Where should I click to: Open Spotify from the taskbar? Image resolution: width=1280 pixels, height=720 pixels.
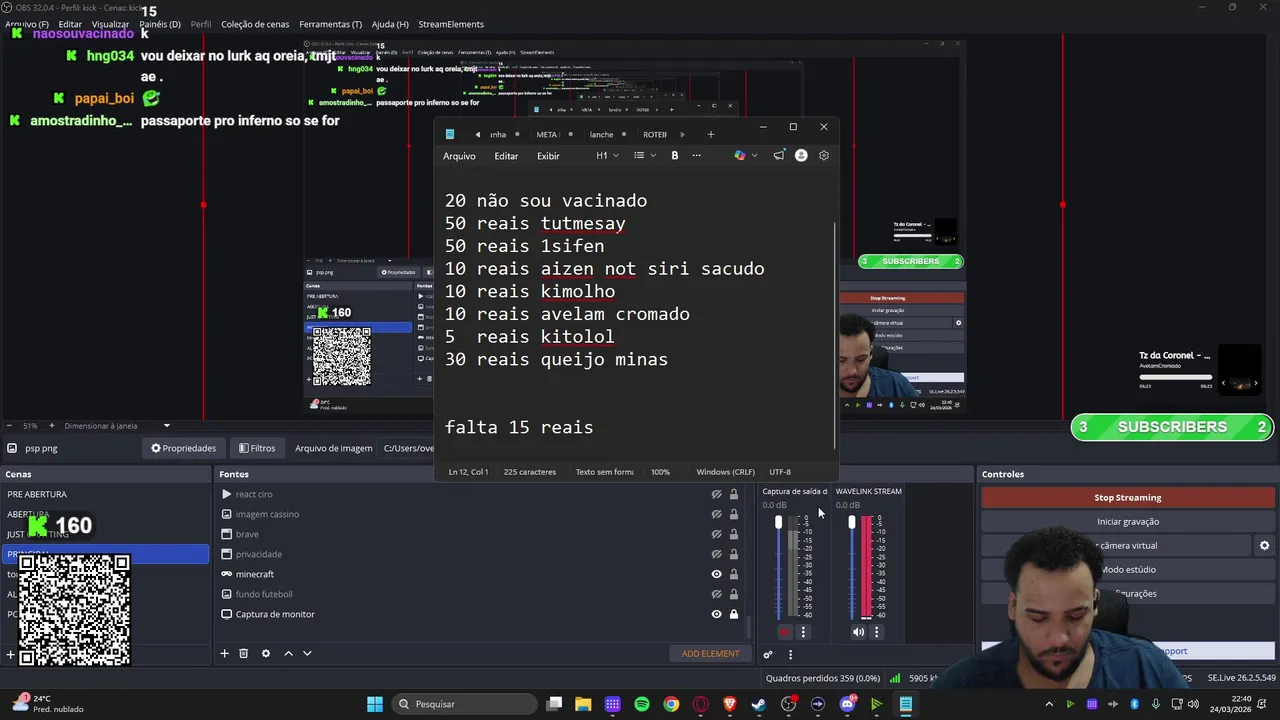[642, 704]
